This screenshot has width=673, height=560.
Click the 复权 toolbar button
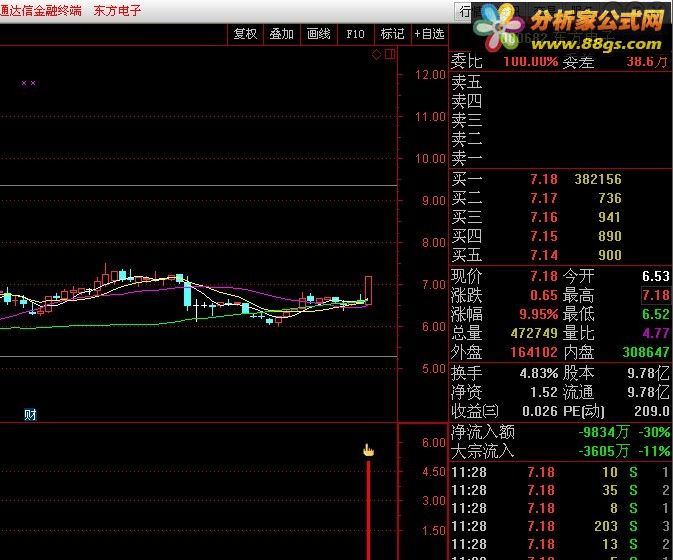[245, 34]
